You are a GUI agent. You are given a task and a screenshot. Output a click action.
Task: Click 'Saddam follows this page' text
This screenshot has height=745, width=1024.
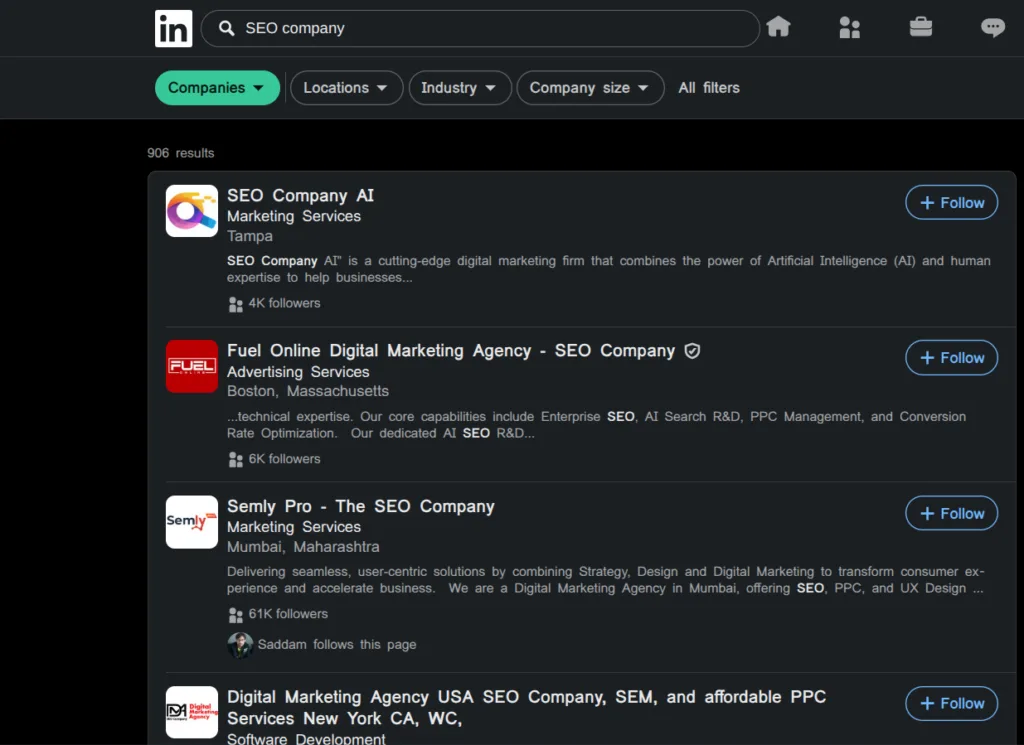[x=337, y=644]
